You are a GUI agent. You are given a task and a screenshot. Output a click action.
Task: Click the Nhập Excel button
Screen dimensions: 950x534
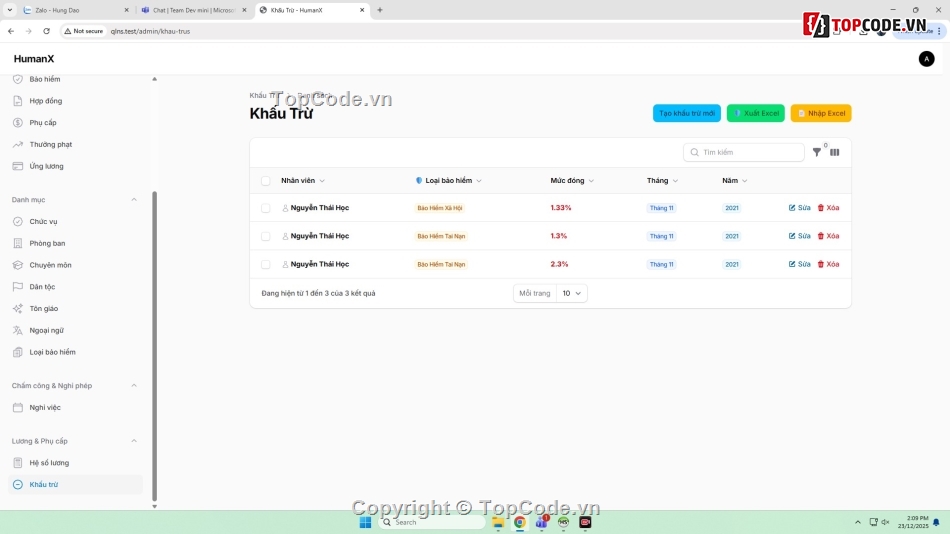click(x=821, y=113)
